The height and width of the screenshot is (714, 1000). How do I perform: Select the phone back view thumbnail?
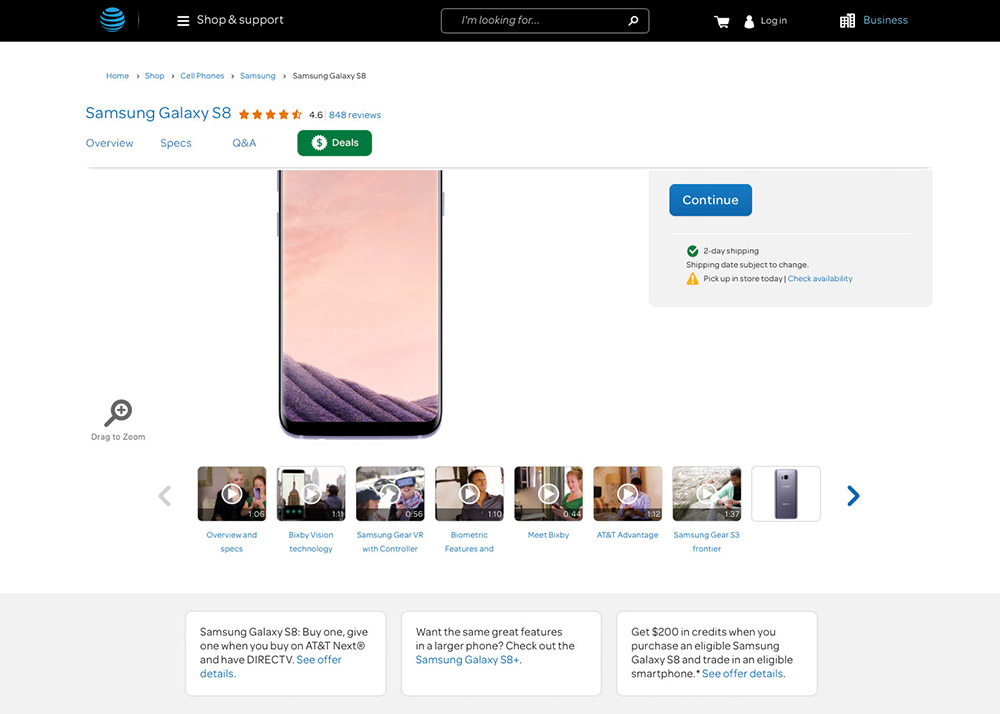click(786, 493)
